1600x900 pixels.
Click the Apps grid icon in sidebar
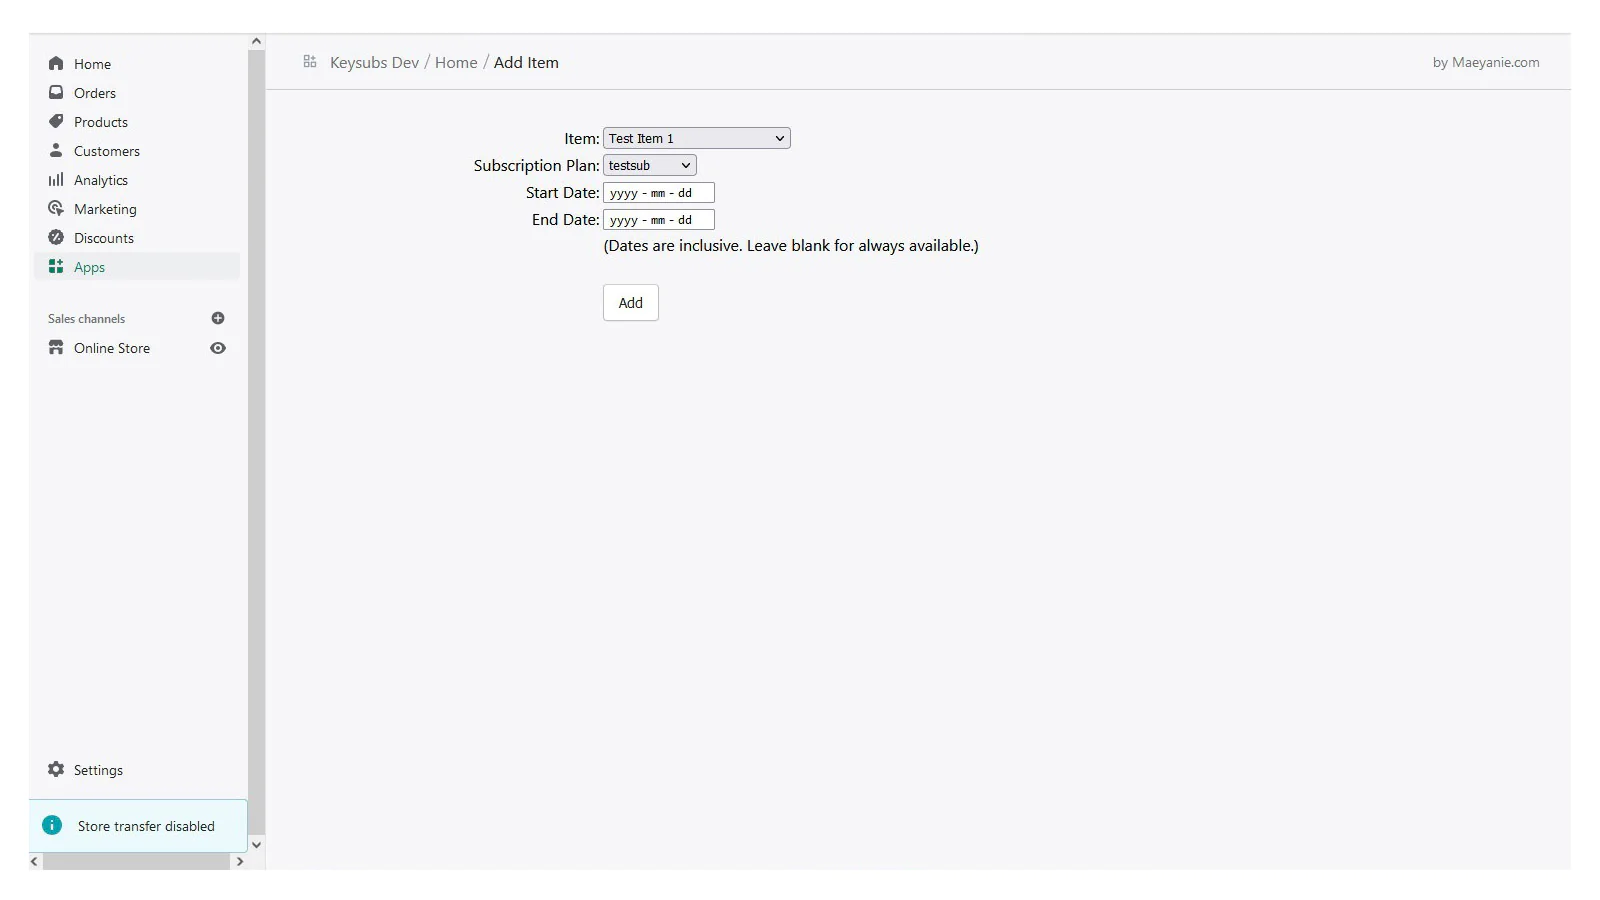tap(56, 266)
